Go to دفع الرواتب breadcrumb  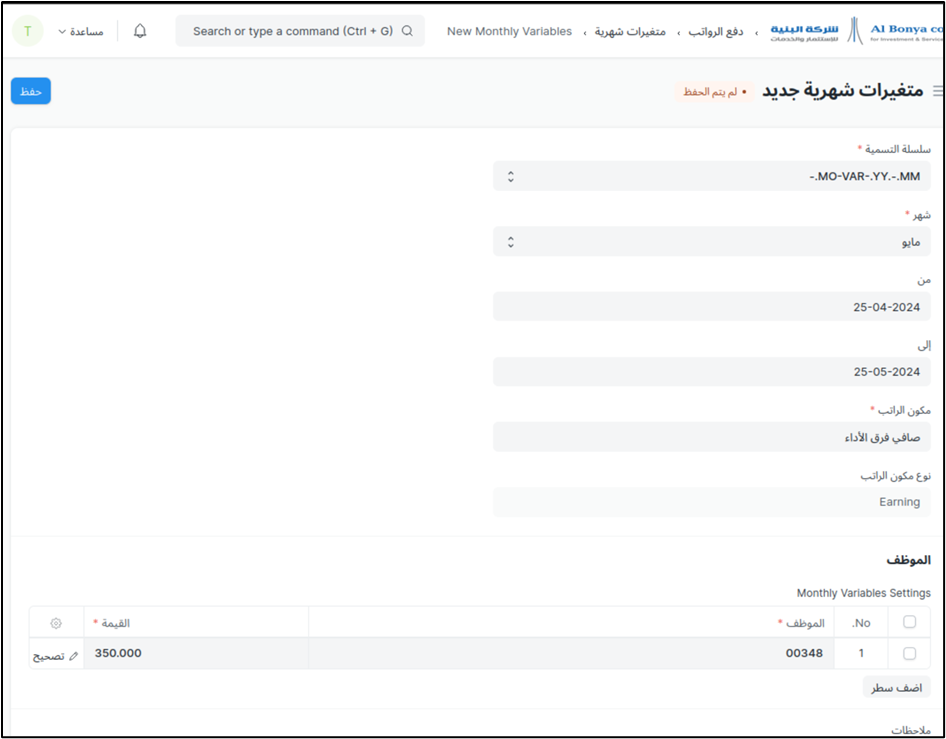pyautogui.click(x=715, y=32)
